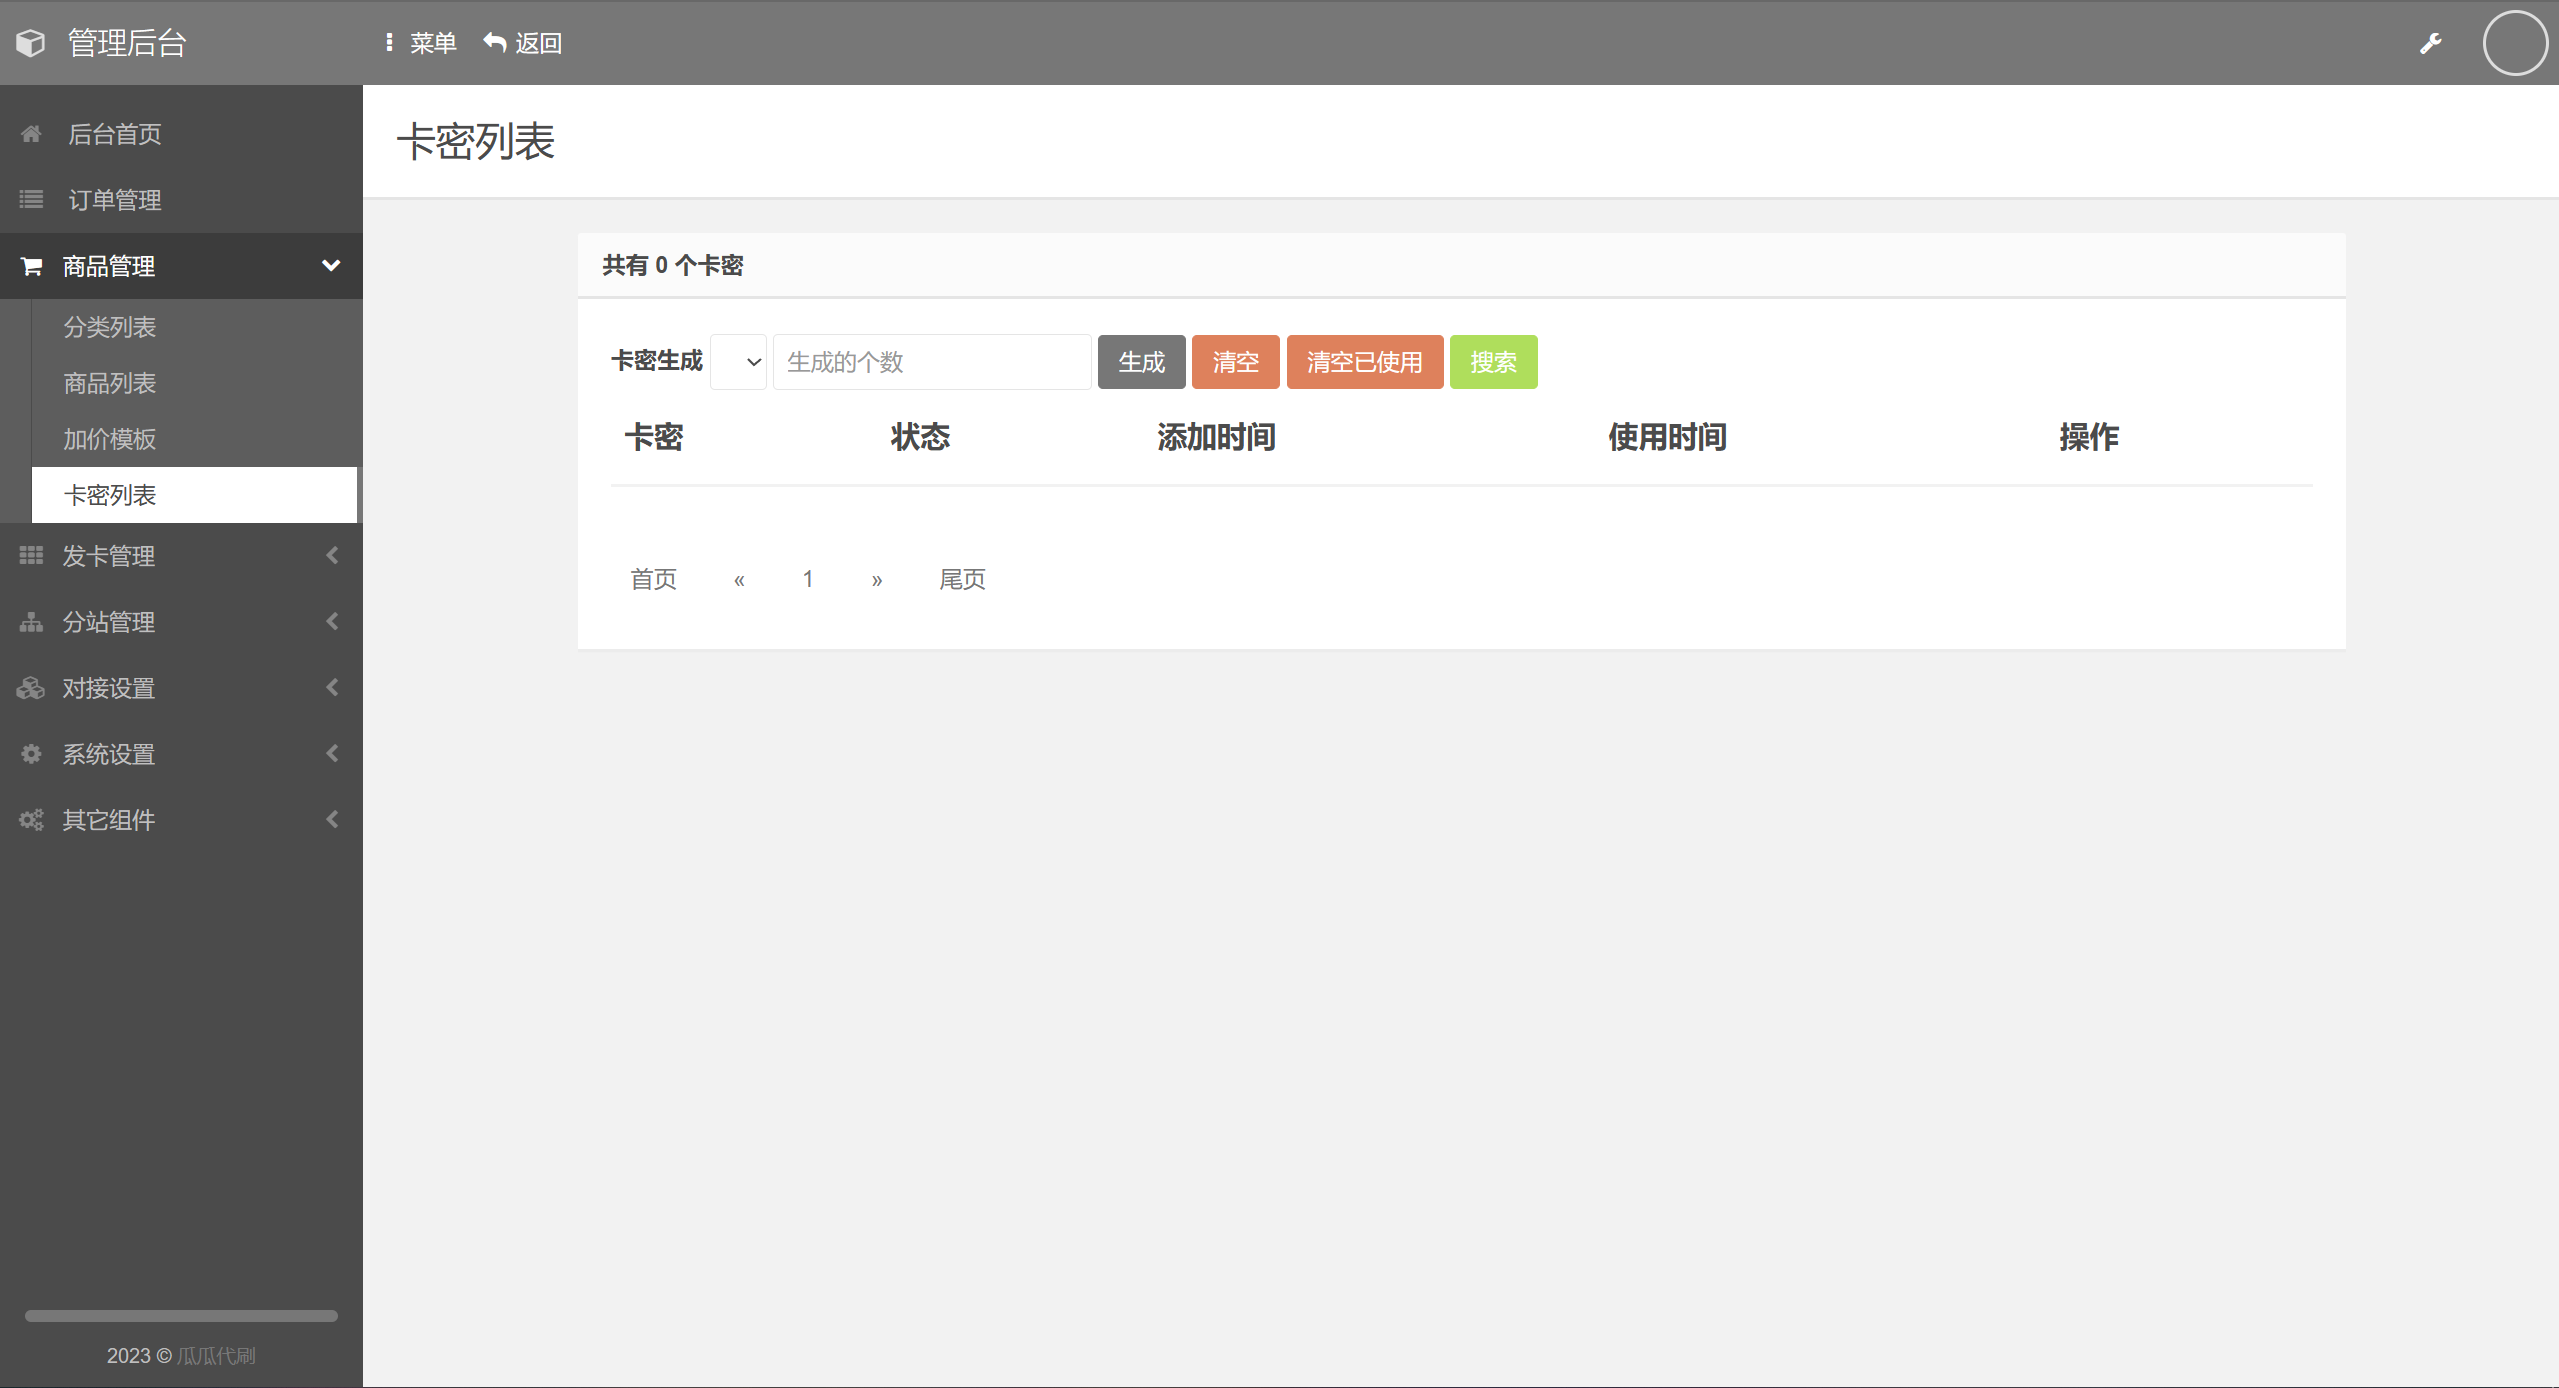The width and height of the screenshot is (2559, 1388).
Task: Click the list icon beside 订单管理
Action: pos(31,200)
